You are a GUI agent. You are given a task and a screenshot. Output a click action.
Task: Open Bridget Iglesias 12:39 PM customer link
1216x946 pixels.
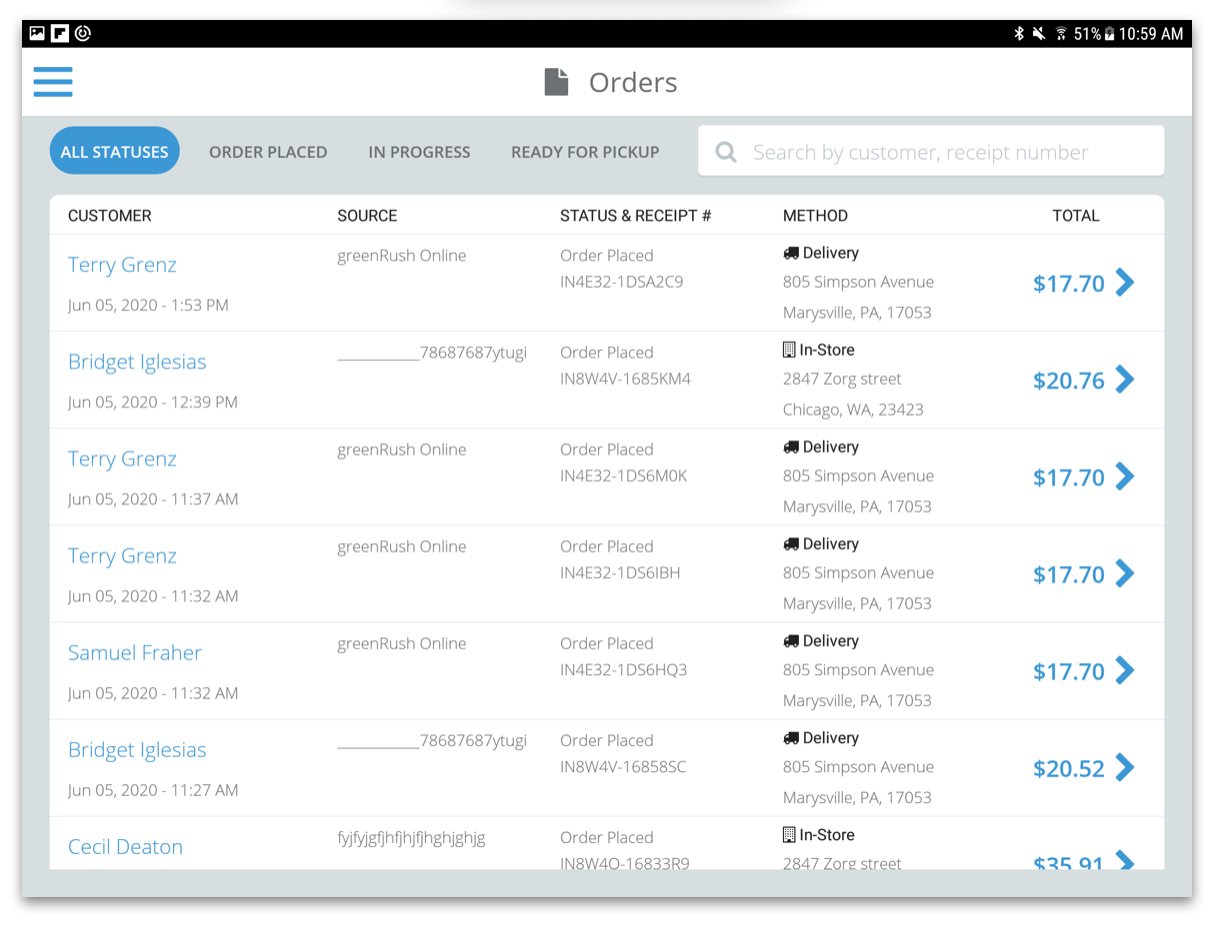(137, 362)
